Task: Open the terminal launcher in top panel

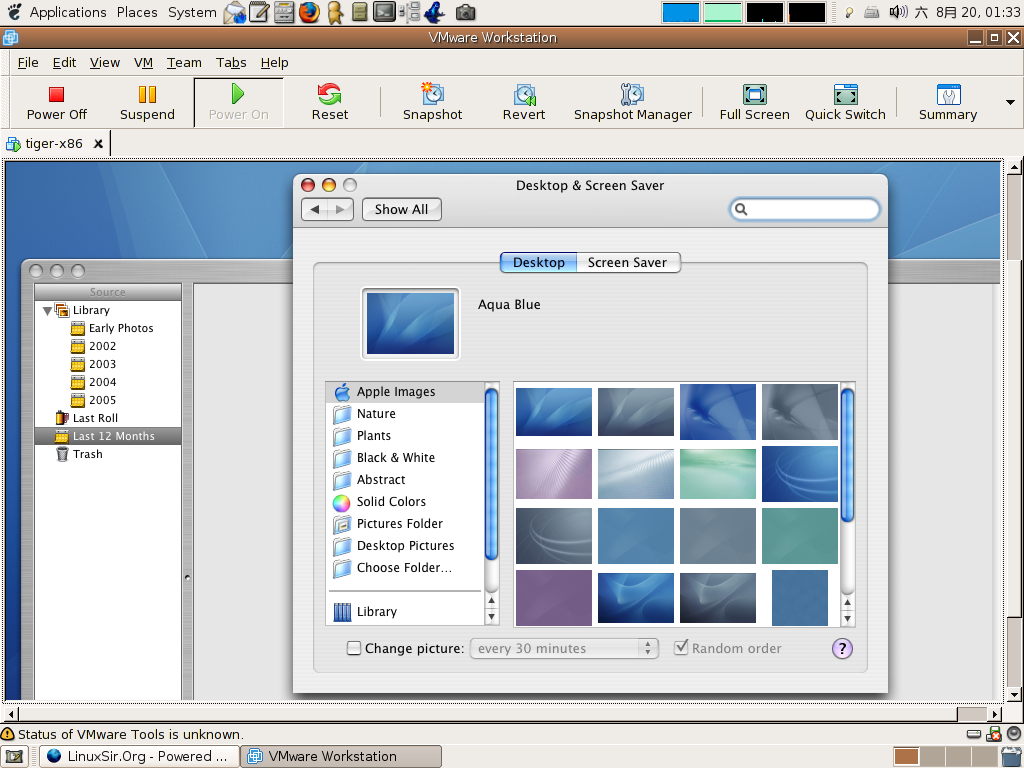Action: [384, 12]
